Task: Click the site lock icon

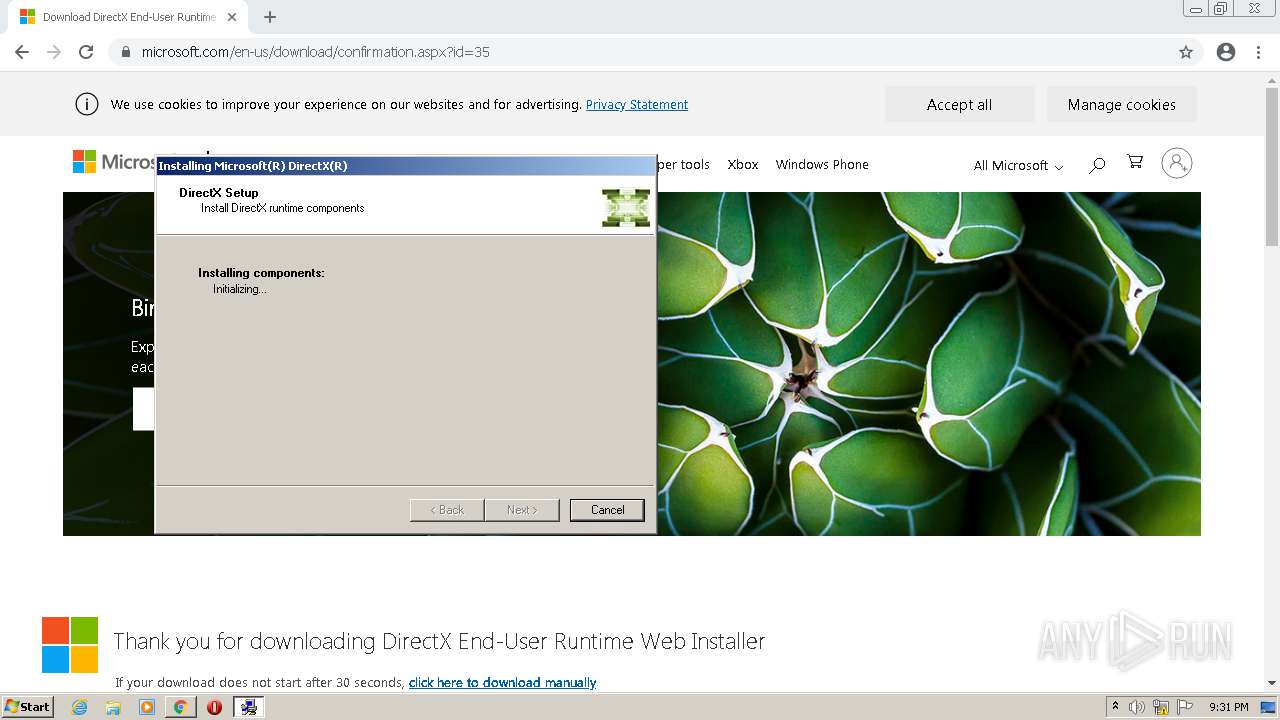Action: (126, 52)
